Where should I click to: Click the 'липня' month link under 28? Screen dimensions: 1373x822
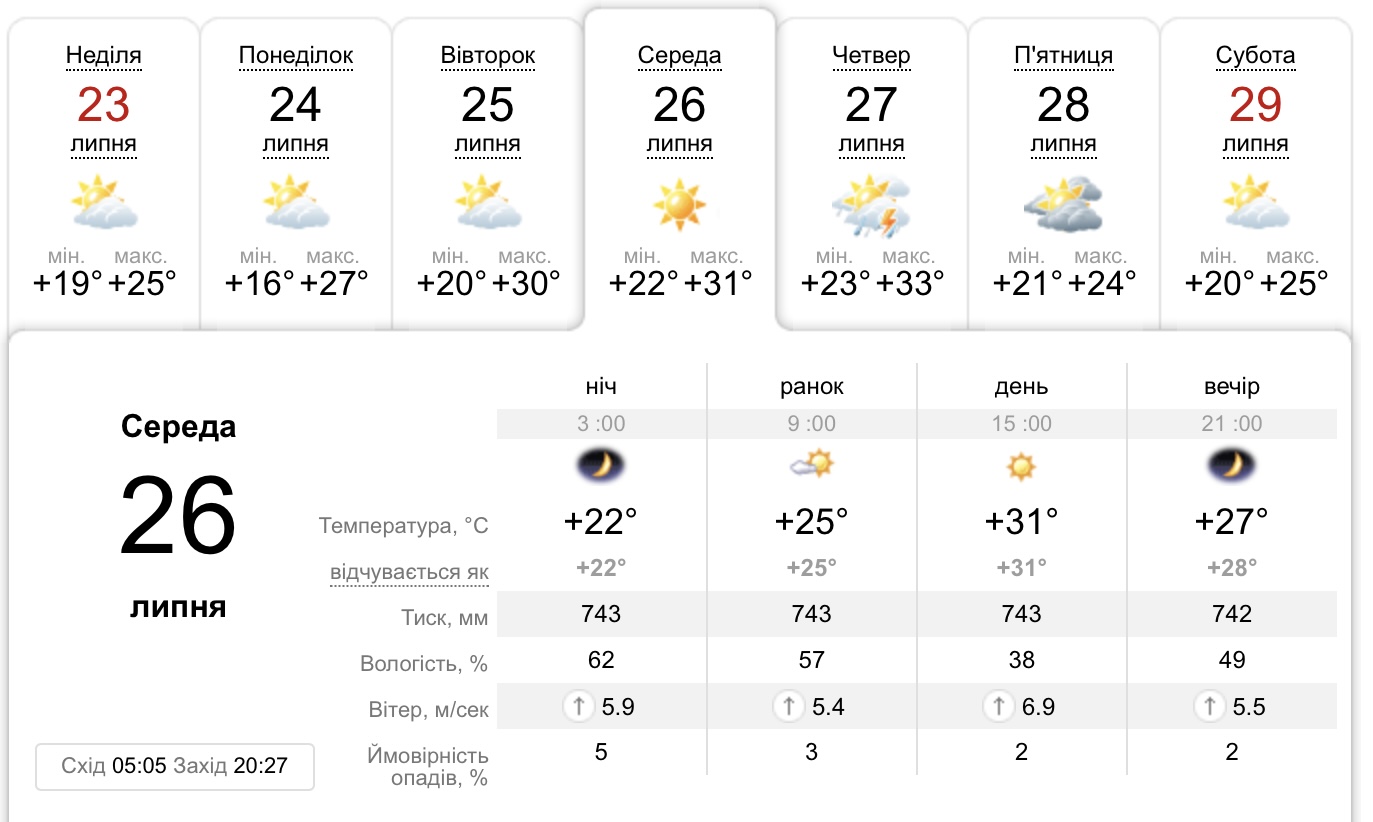1063,145
